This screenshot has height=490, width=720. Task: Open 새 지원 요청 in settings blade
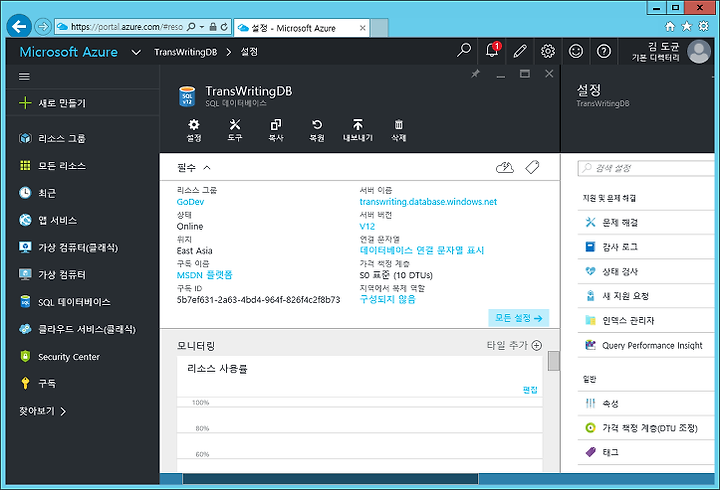click(x=646, y=296)
